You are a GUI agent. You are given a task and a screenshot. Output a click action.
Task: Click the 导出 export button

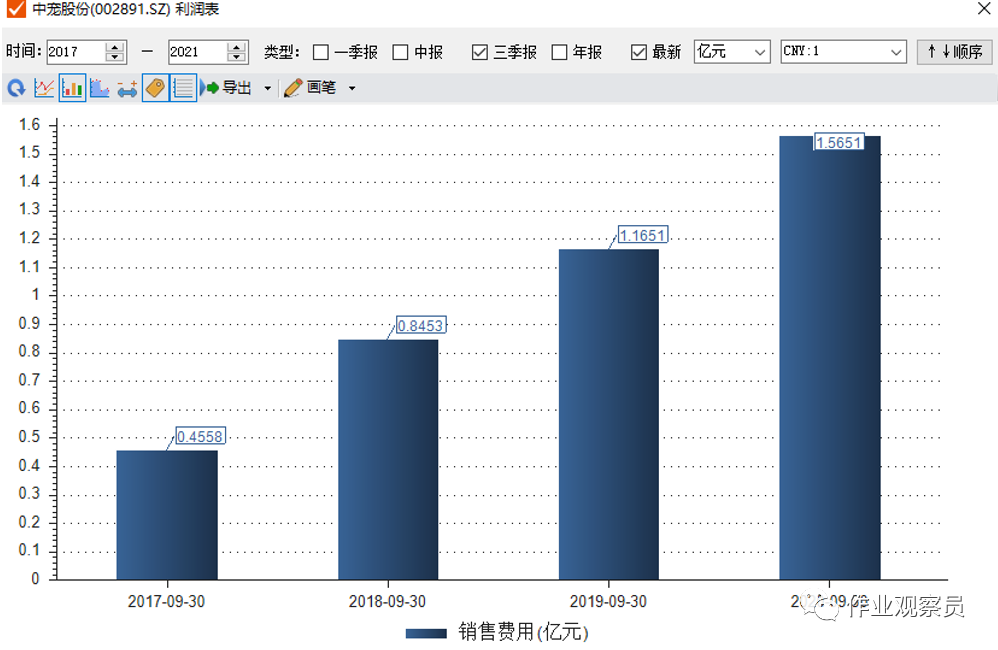coord(237,88)
